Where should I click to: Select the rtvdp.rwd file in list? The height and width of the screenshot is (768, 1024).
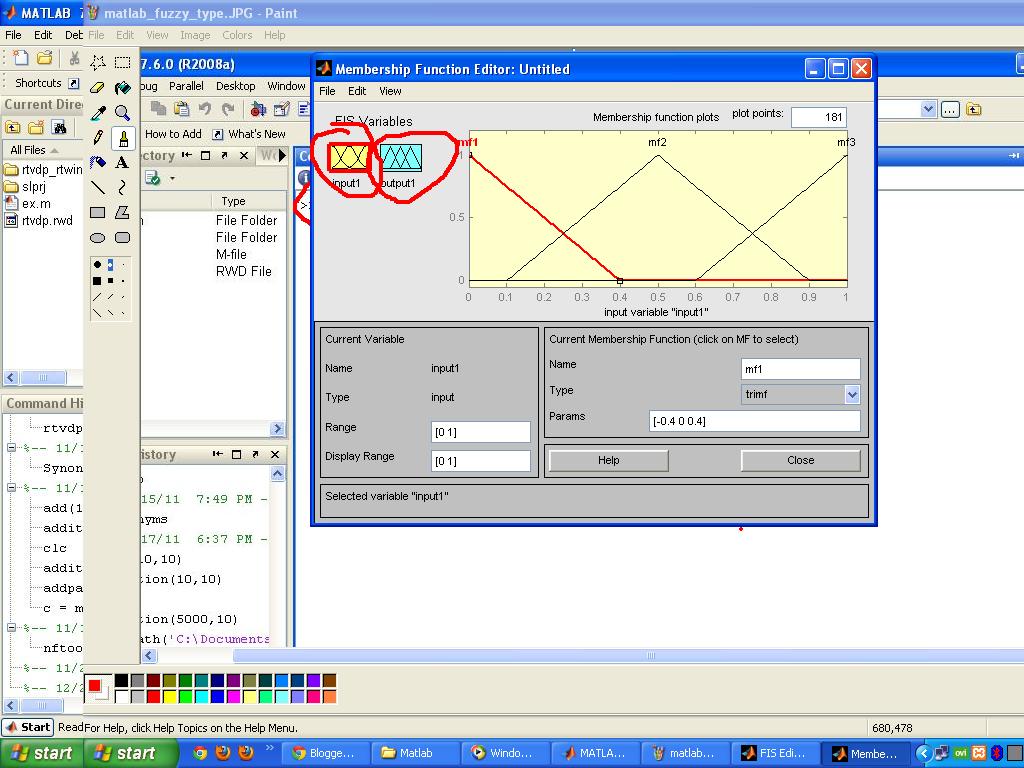point(39,221)
